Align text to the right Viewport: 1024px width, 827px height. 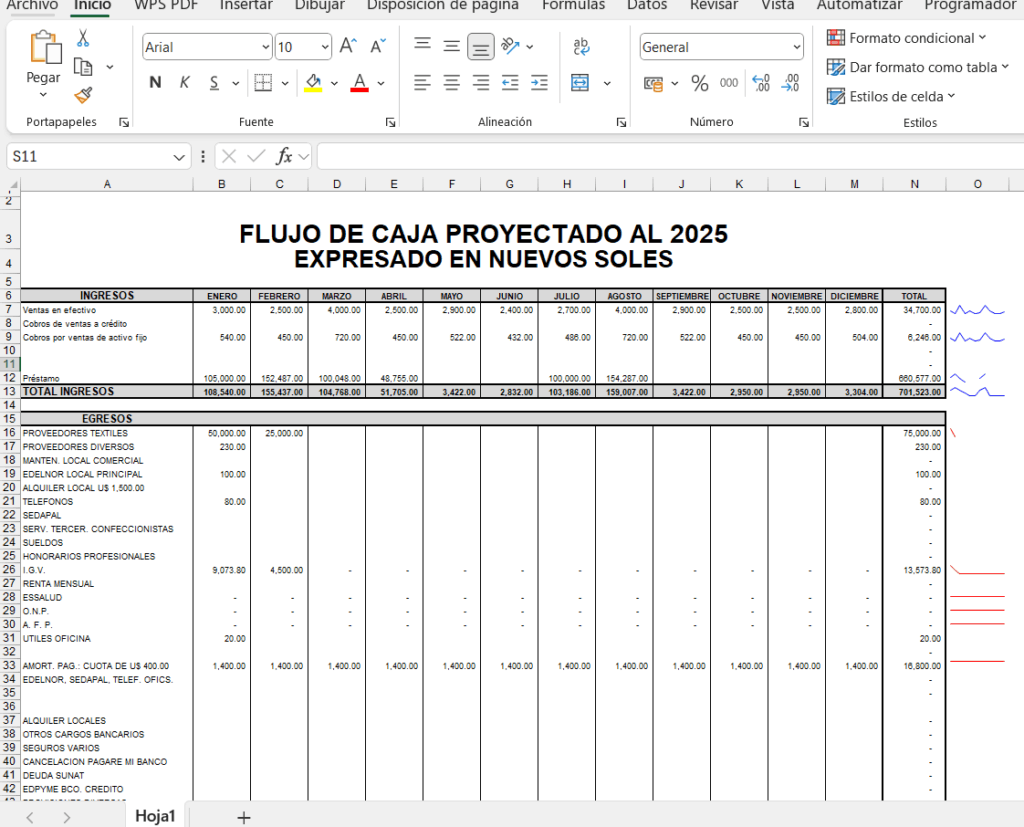click(481, 83)
